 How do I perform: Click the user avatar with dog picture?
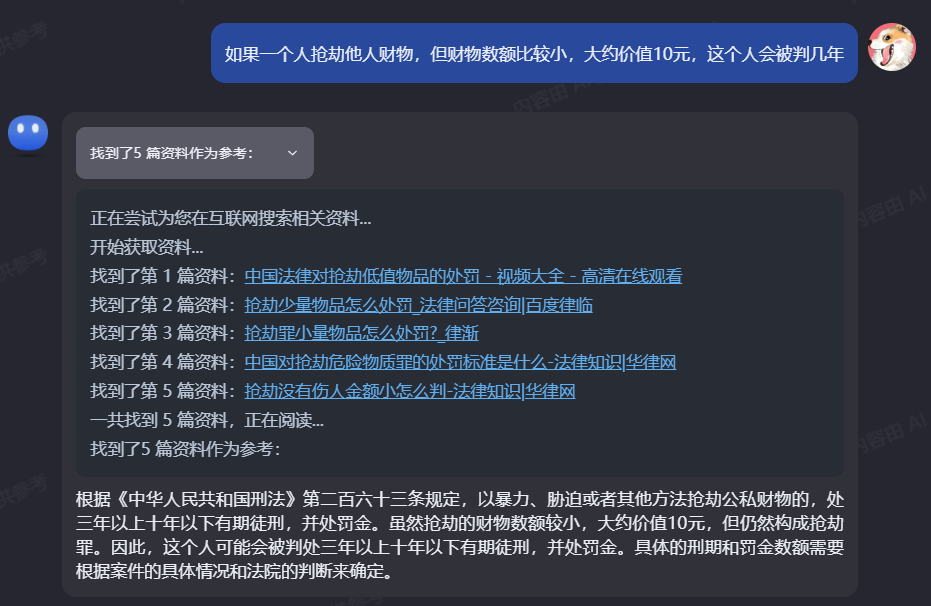891,47
